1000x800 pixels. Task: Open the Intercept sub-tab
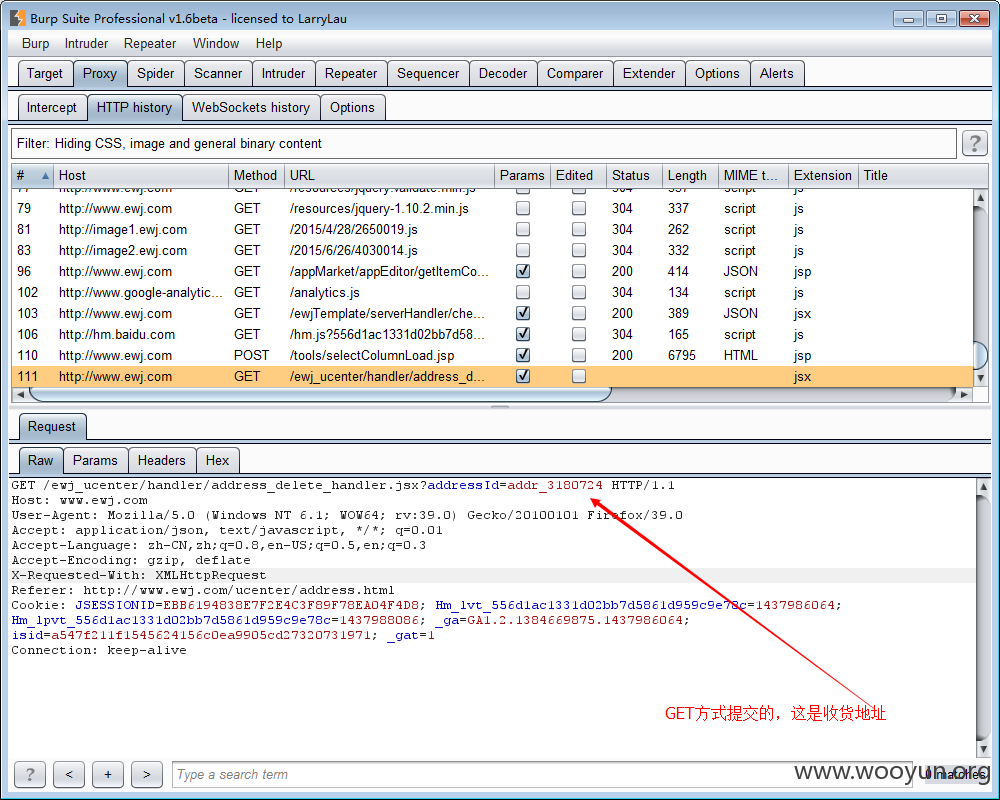point(52,107)
